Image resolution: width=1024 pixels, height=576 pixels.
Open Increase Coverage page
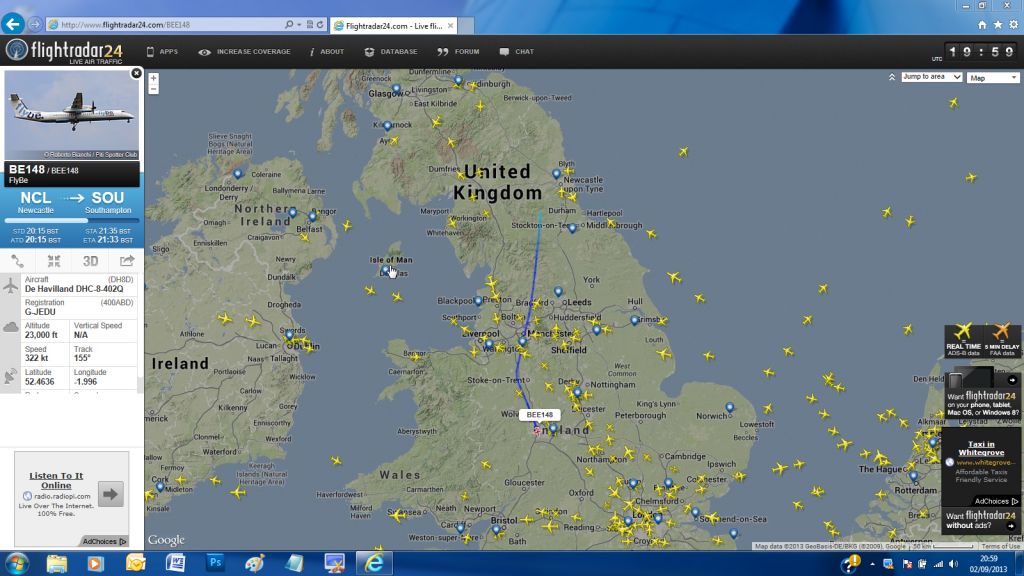click(244, 52)
